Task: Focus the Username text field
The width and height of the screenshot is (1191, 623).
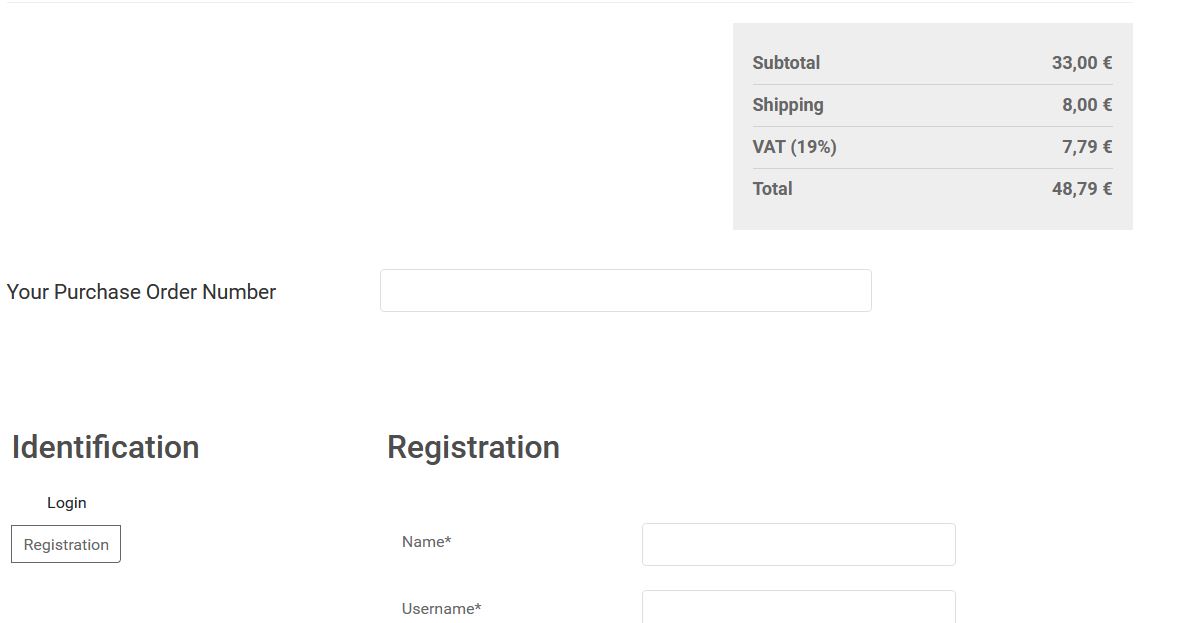Action: 798,607
